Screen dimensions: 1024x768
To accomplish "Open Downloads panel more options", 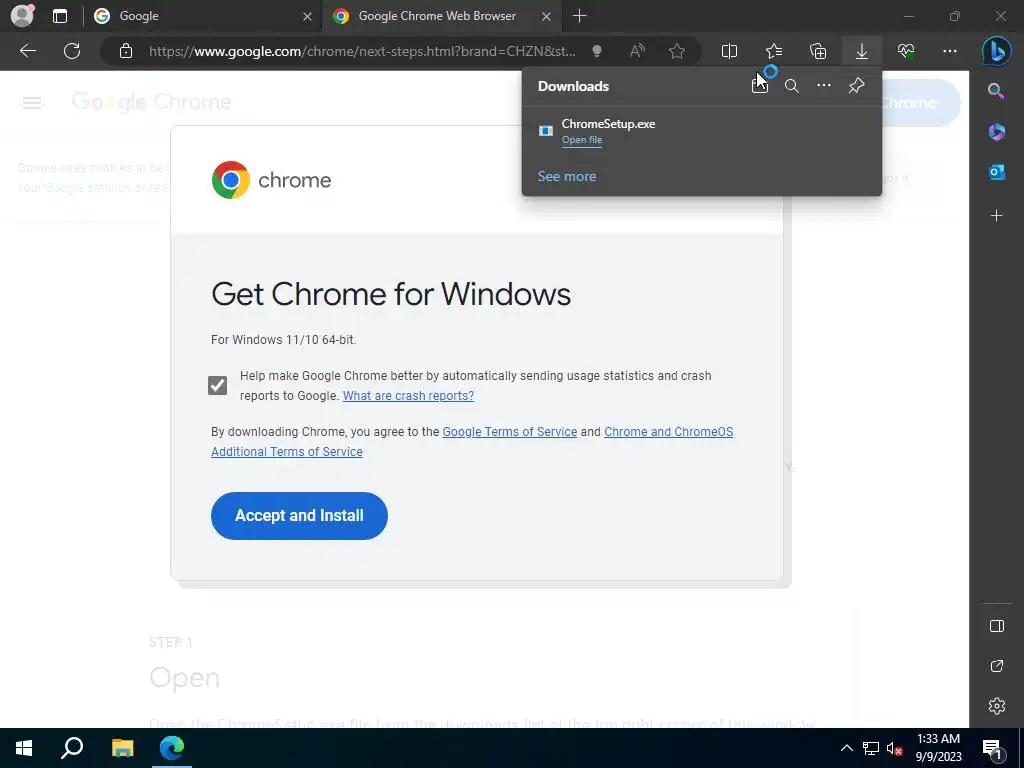I will (824, 86).
